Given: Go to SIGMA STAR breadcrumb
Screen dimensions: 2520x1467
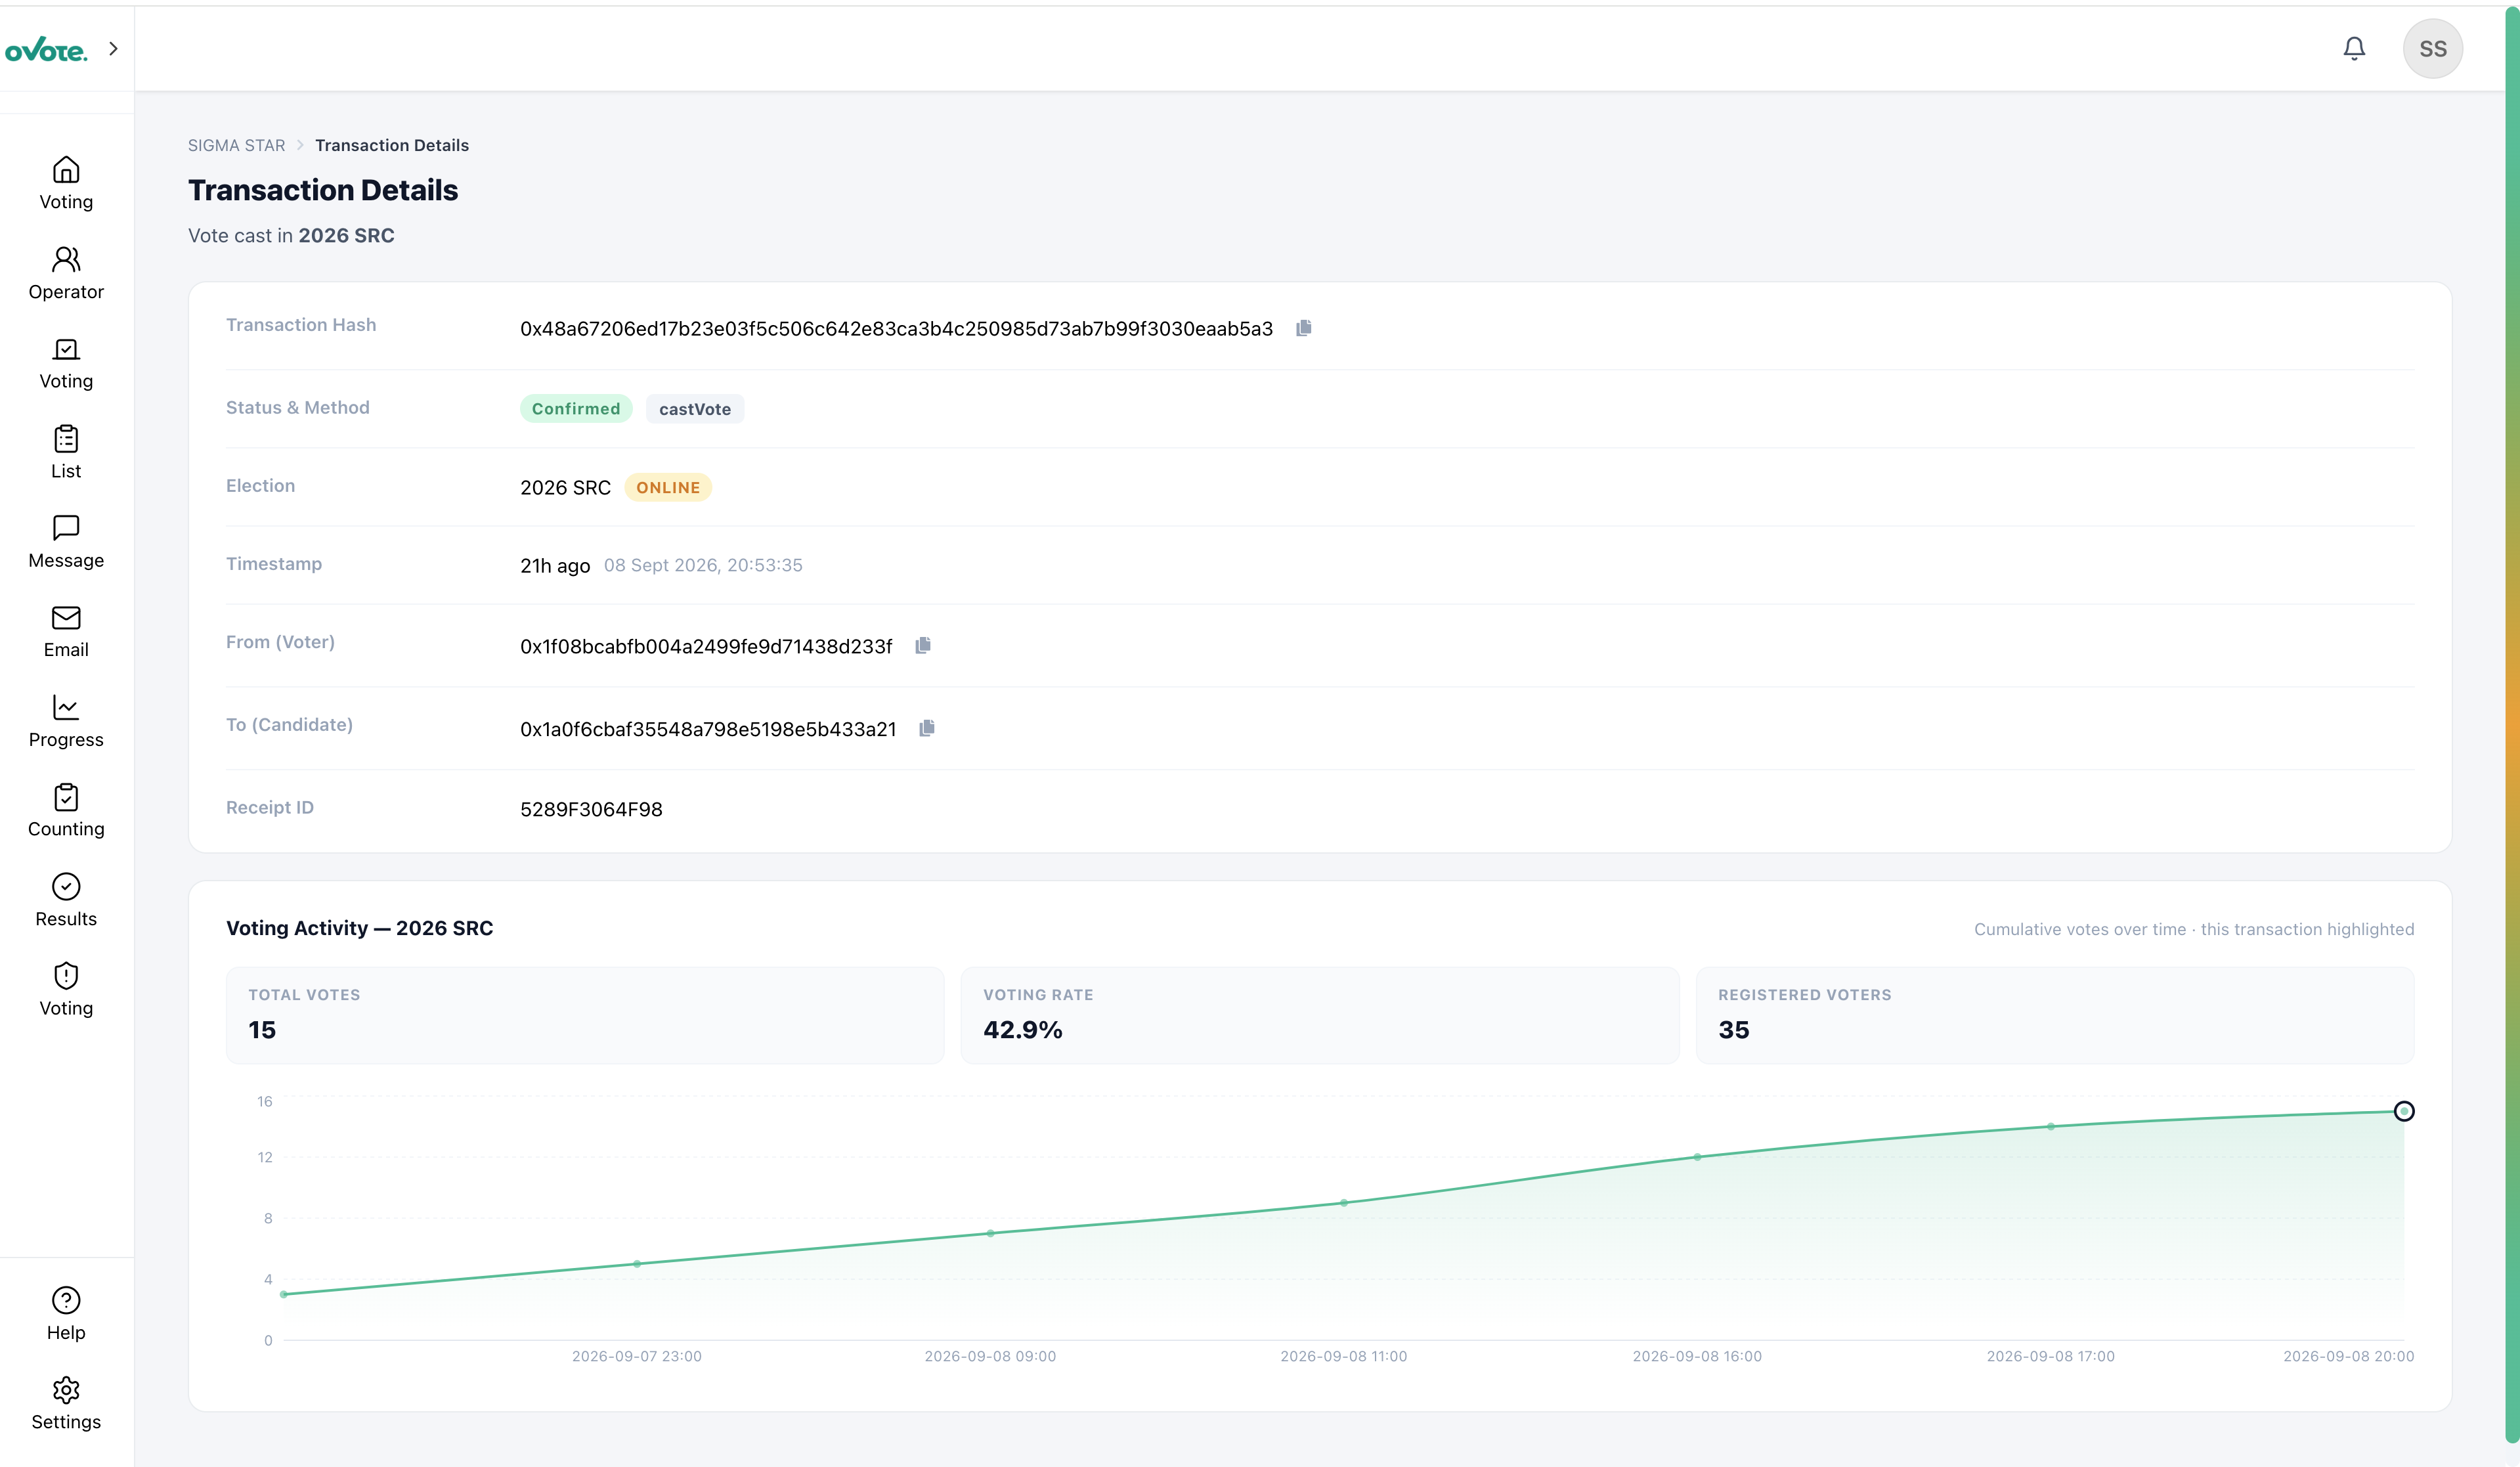Looking at the screenshot, I should click(x=237, y=145).
